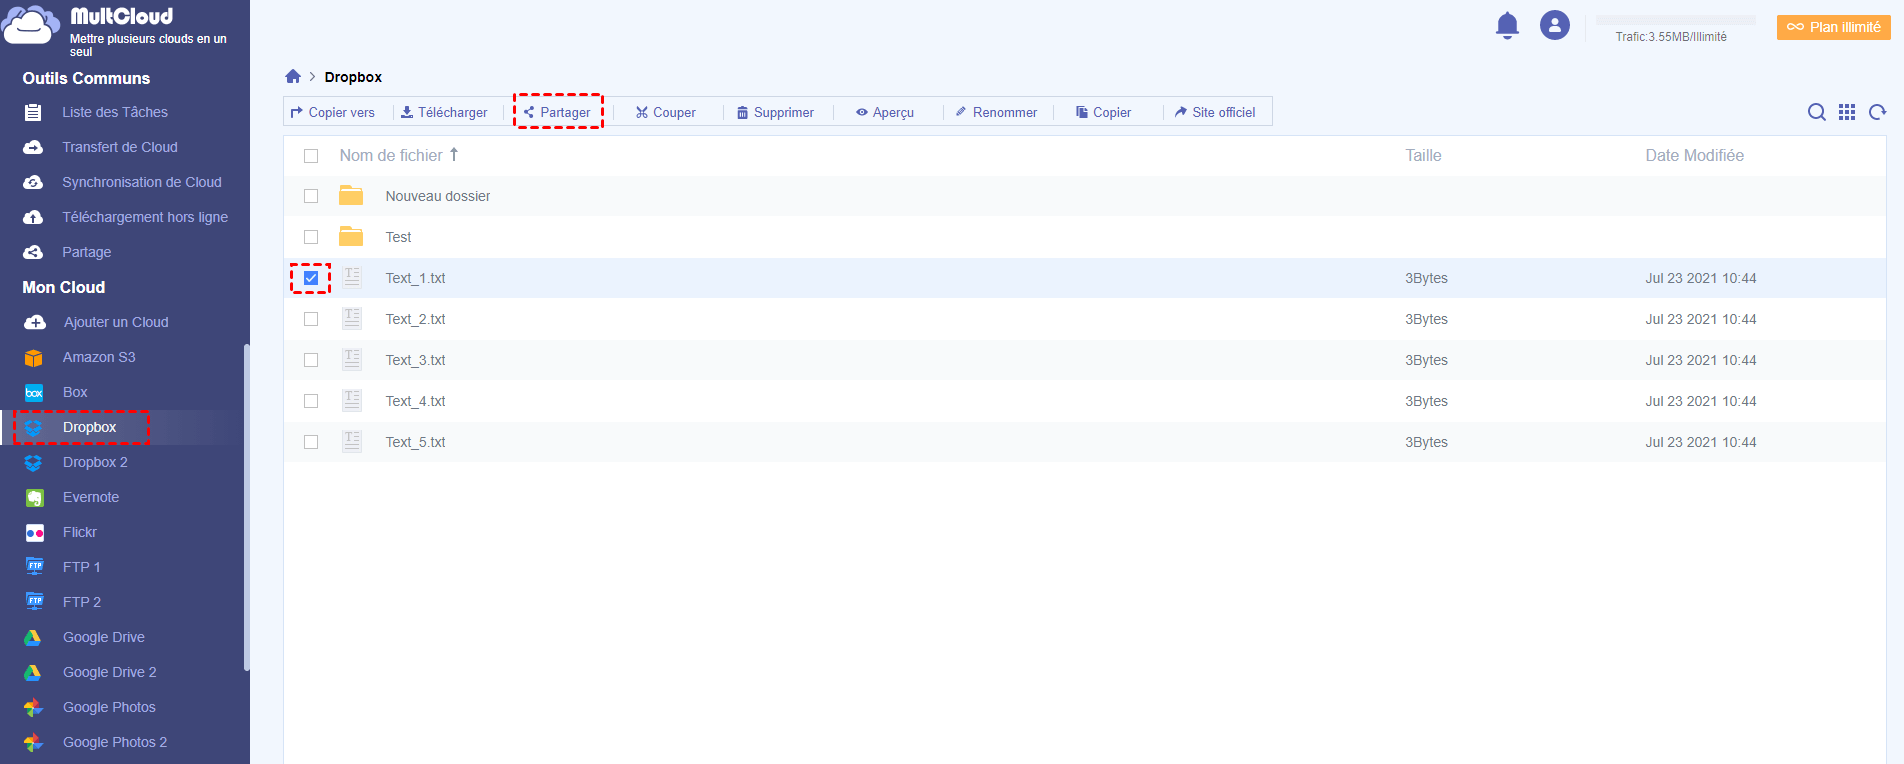The image size is (1904, 764).
Task: Open the Text_4.txt file name
Action: click(415, 401)
